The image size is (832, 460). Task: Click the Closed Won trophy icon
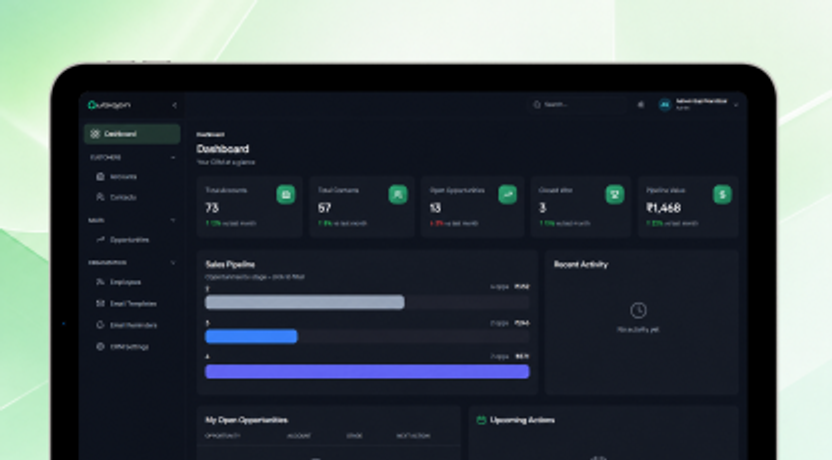coord(614,194)
